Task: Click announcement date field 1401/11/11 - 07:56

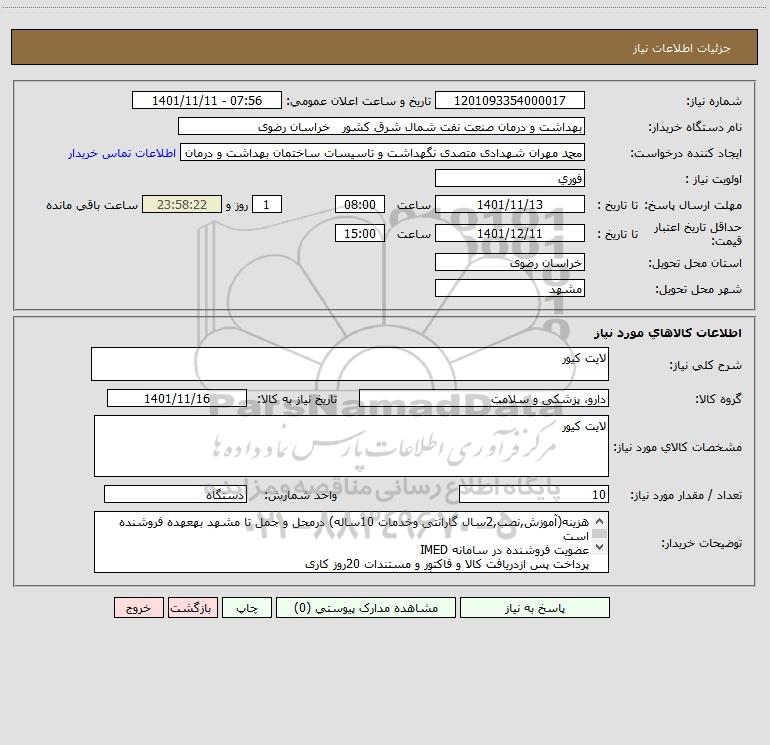Action: 207,100
